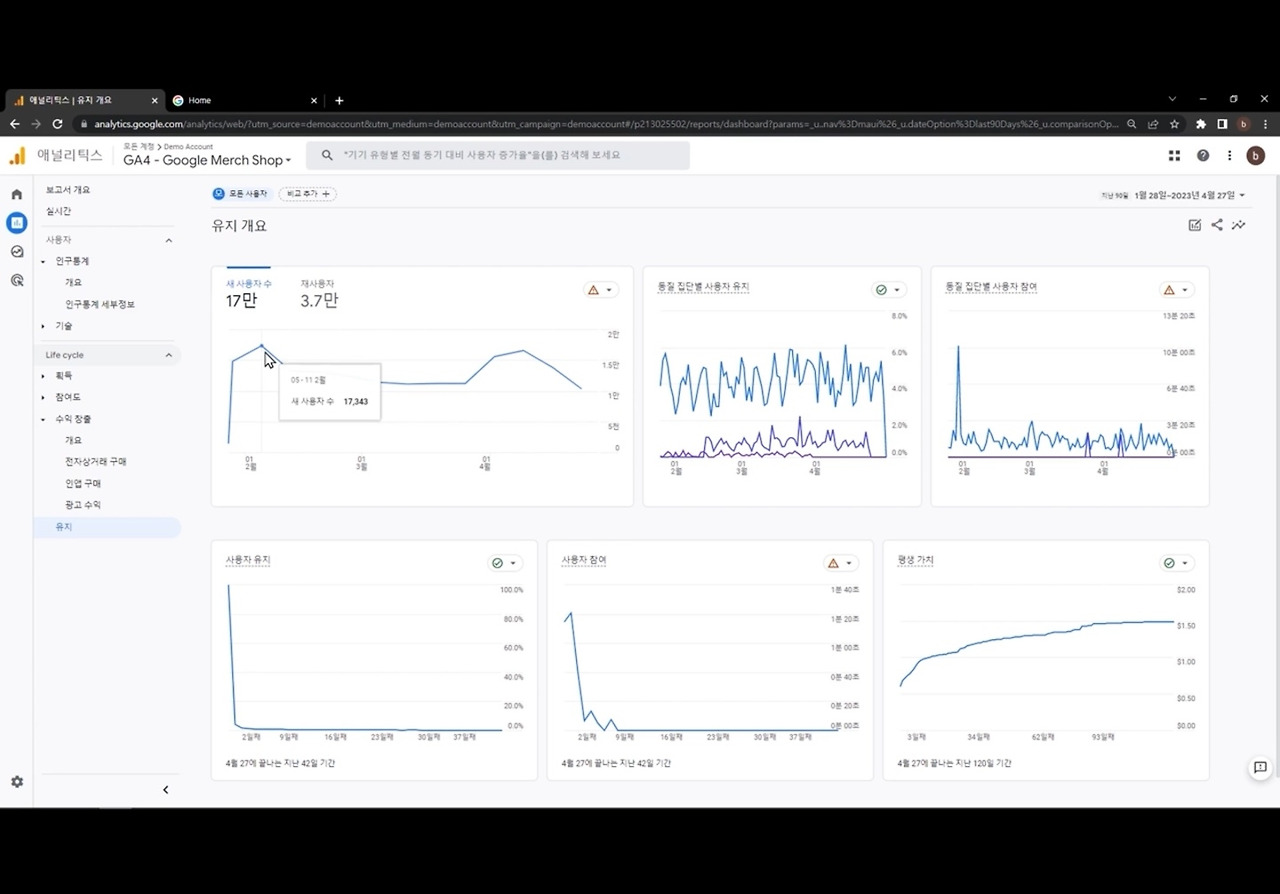Open the help question mark icon
The height and width of the screenshot is (894, 1280).
pos(1203,155)
